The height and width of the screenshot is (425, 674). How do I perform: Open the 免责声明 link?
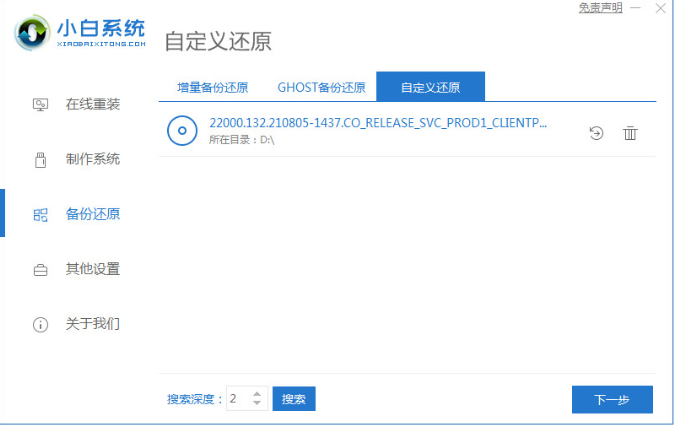click(600, 8)
